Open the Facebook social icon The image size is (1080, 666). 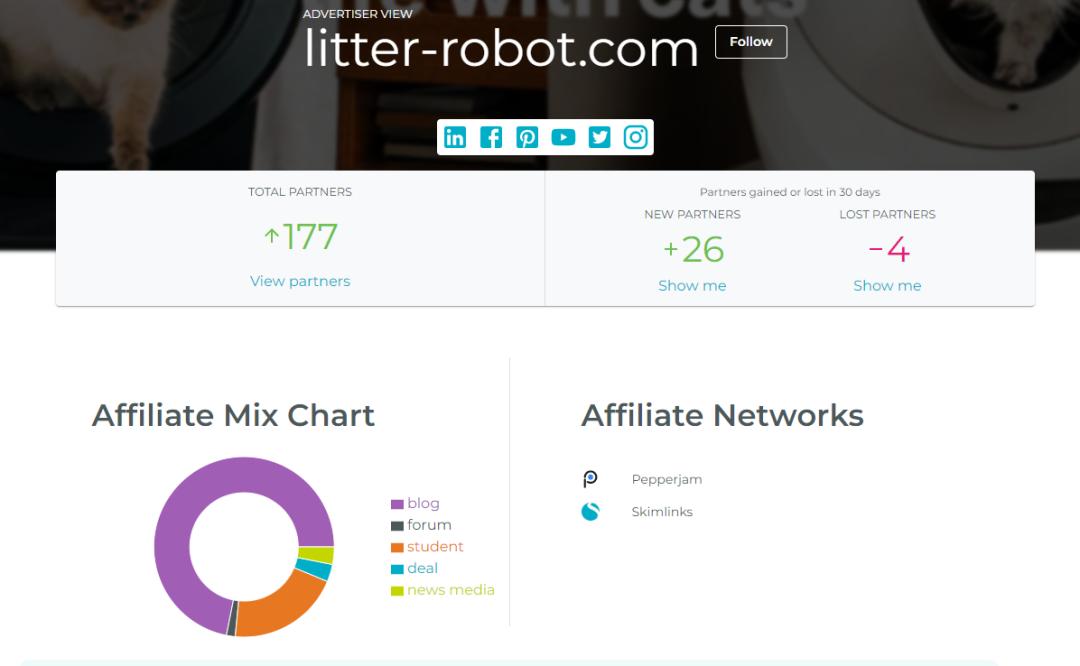tap(491, 137)
